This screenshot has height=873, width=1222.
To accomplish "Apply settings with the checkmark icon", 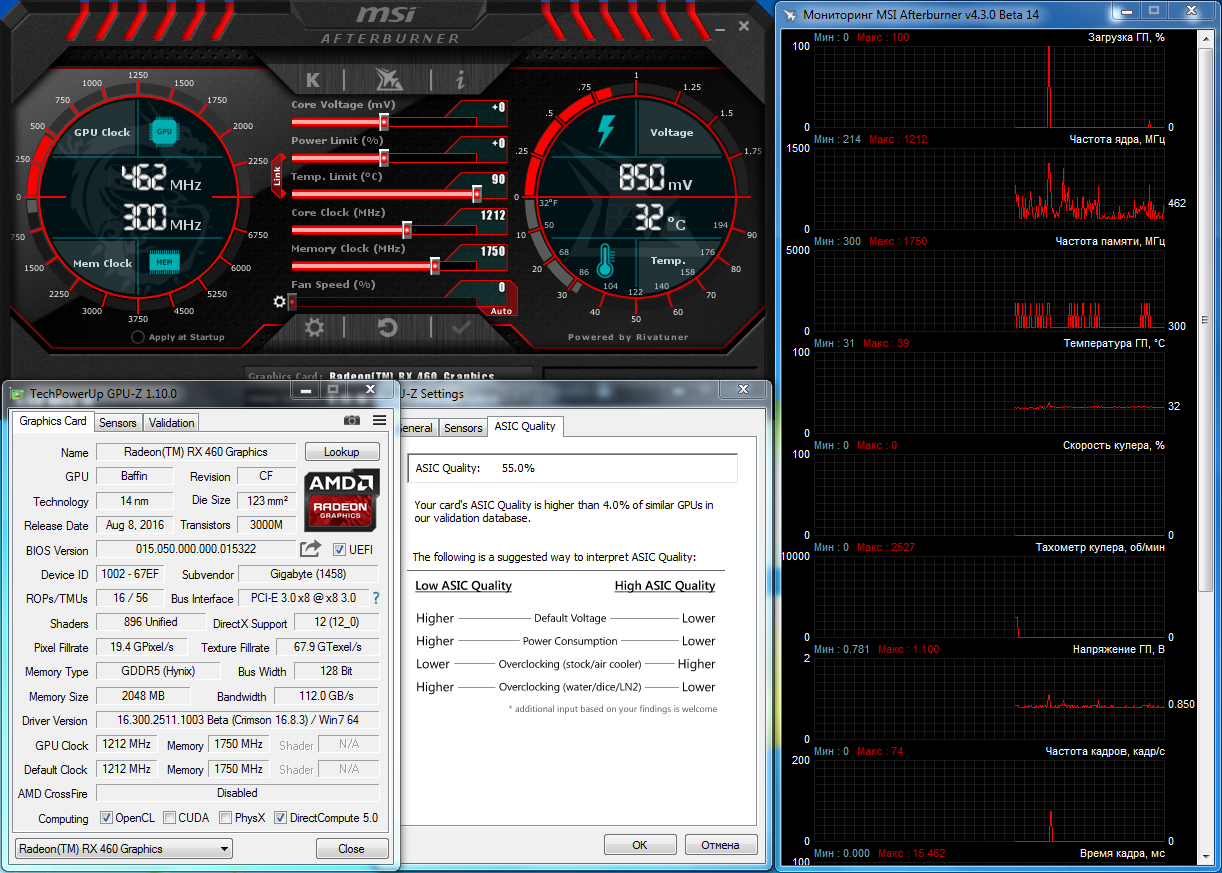I will pos(461,327).
